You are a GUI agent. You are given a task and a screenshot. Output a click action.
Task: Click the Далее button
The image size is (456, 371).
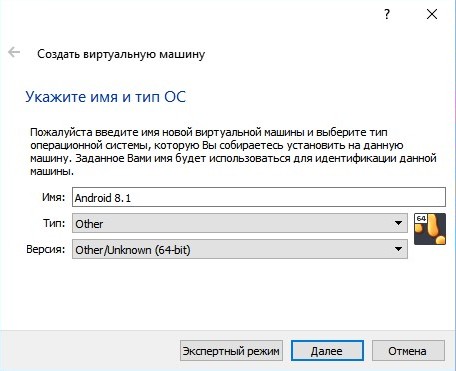pos(327,351)
